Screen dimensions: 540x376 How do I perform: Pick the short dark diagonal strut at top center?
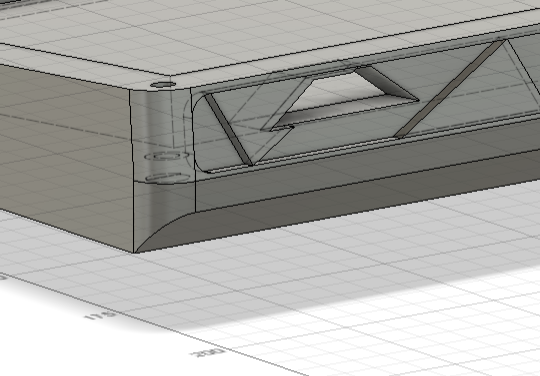[x=387, y=83]
